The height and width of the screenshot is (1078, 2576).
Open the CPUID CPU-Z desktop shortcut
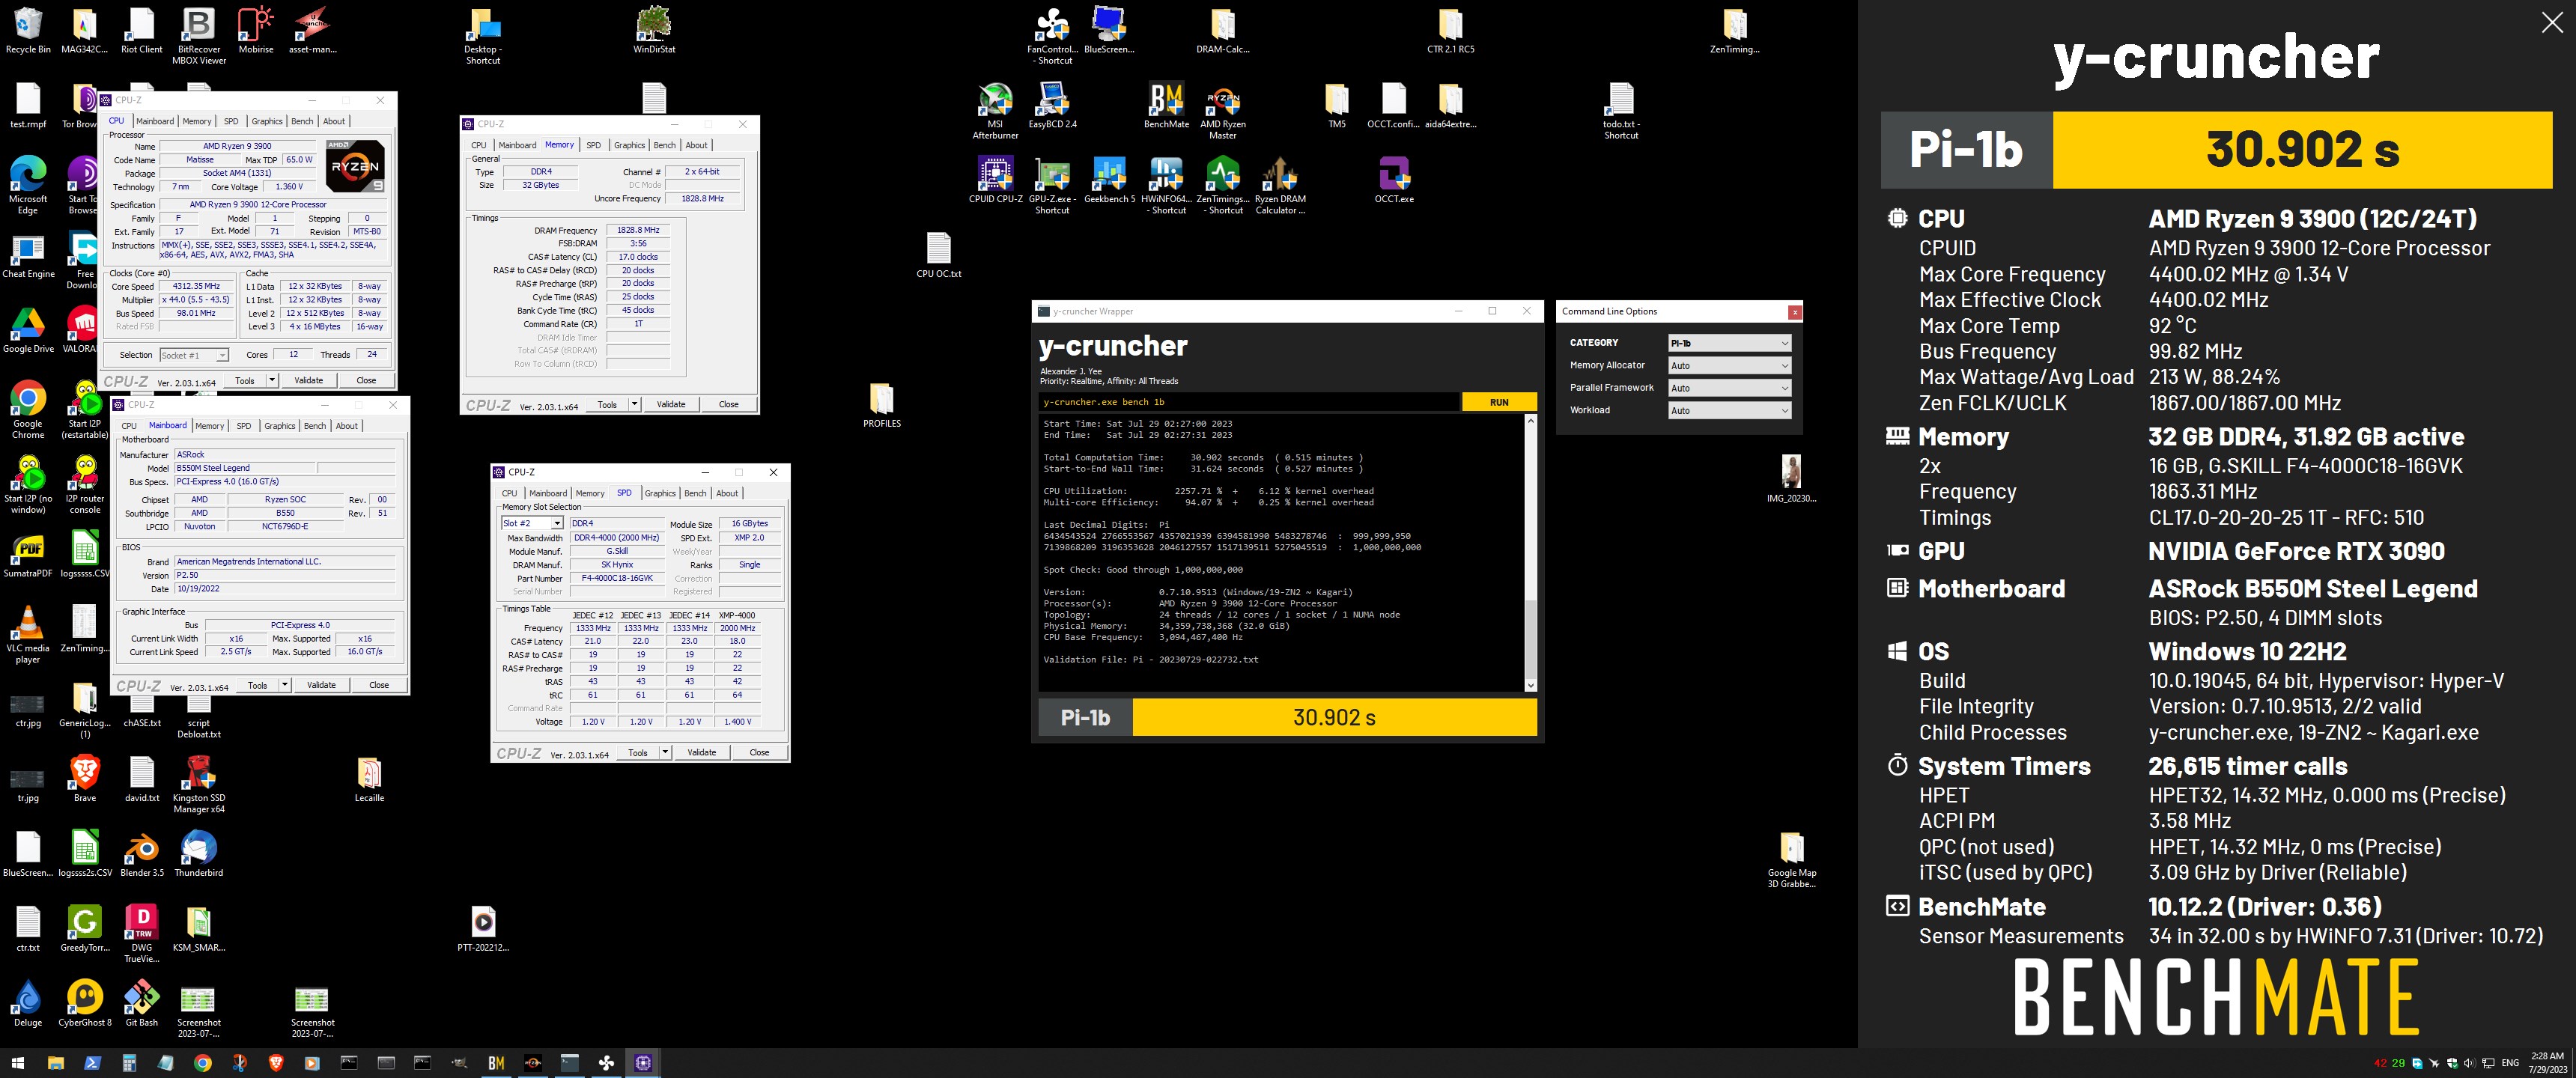(995, 180)
